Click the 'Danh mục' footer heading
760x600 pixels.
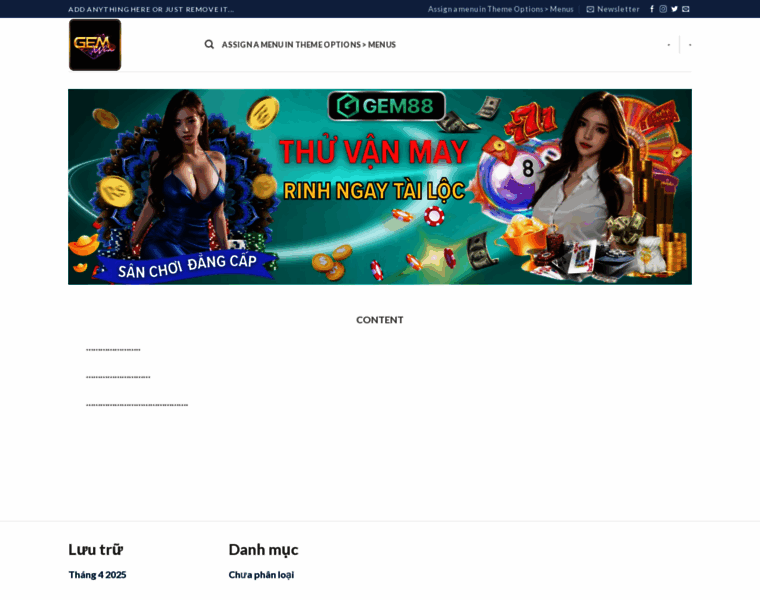[263, 549]
